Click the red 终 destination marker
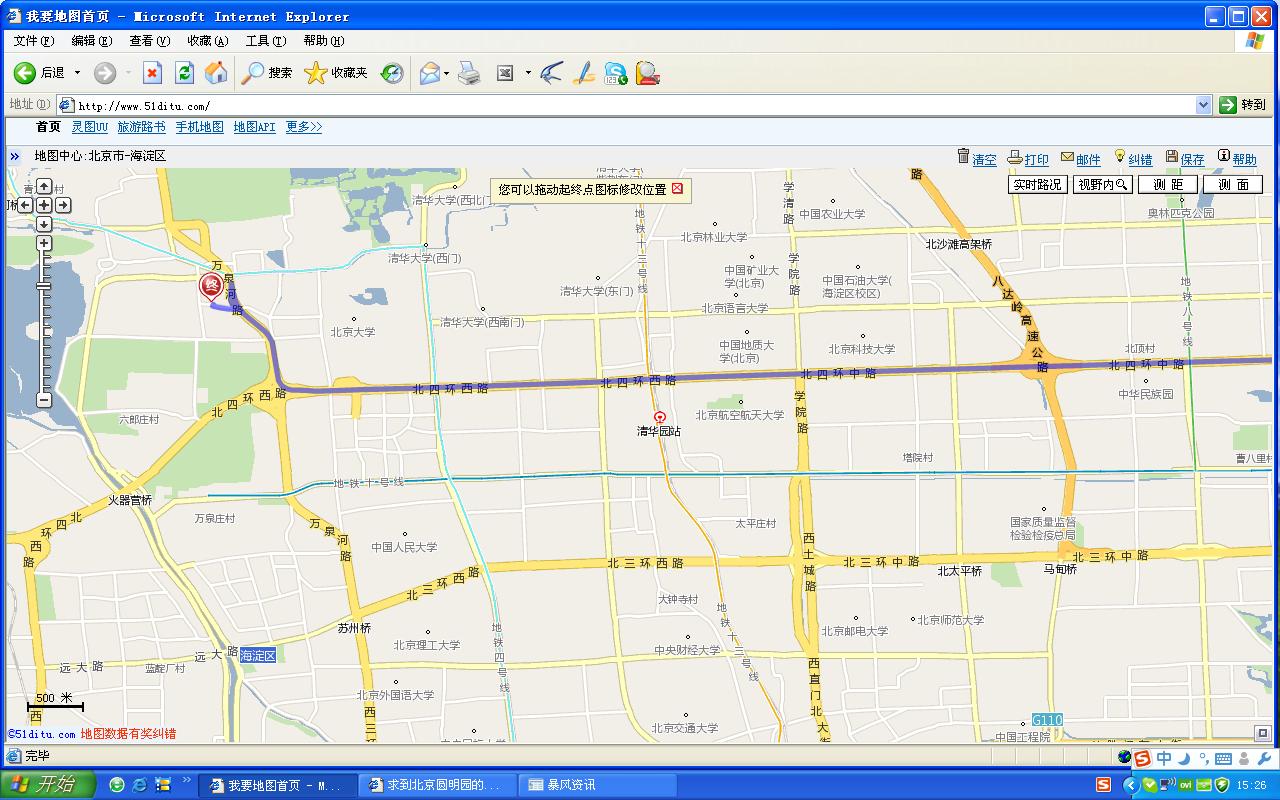The height and width of the screenshot is (800, 1280). point(211,287)
